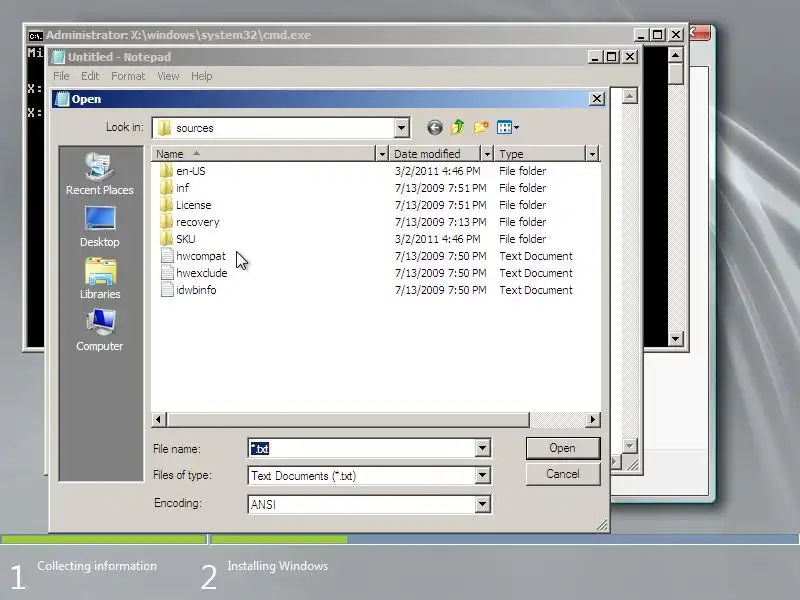Image resolution: width=800 pixels, height=600 pixels.
Task: Click the cmd.exe title bar icon
Action: click(35, 35)
